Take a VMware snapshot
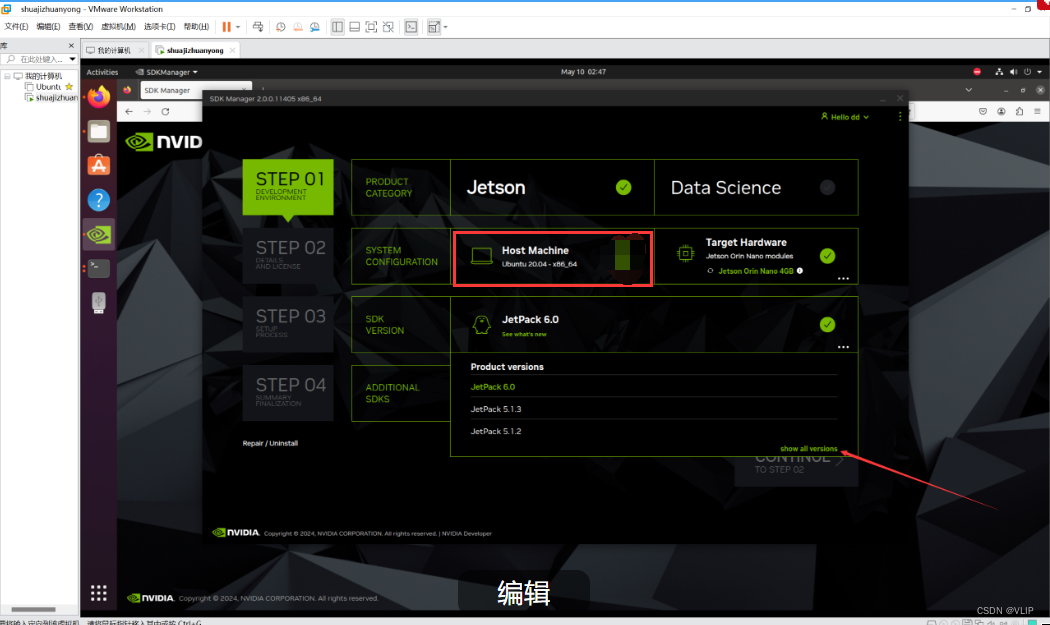Screen dimensions: 1050x625 point(281,27)
